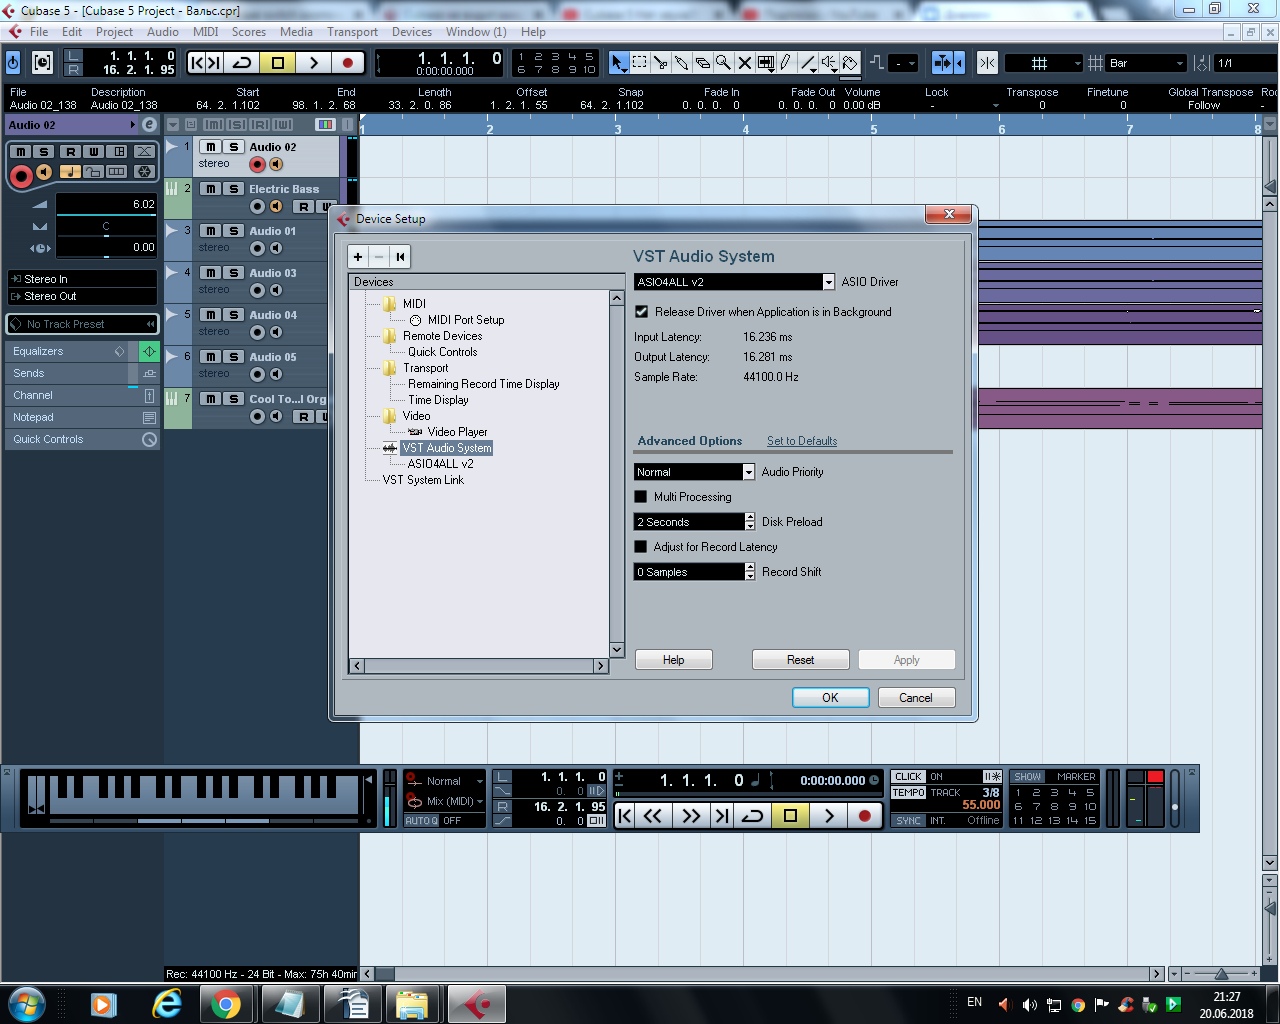Open the Window (1) menu
The width and height of the screenshot is (1280, 1024).
[476, 32]
